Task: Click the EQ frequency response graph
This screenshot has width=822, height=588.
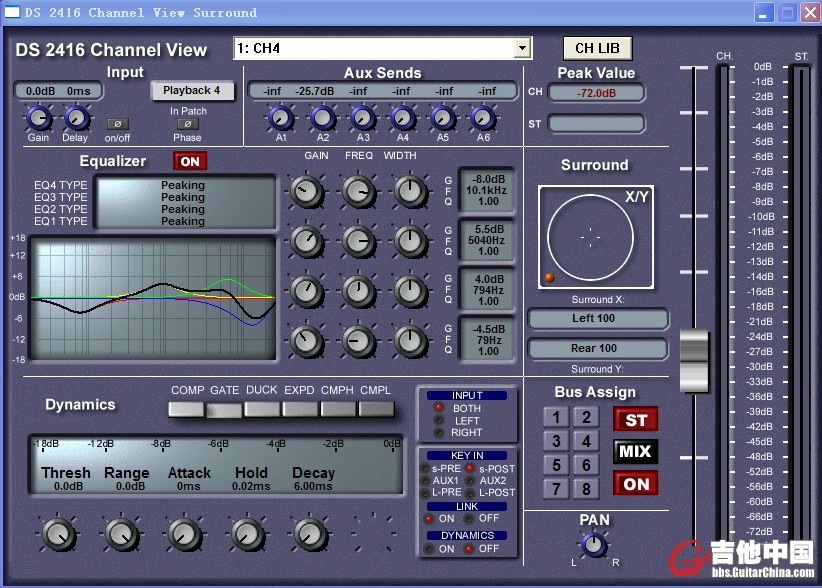Action: point(153,298)
